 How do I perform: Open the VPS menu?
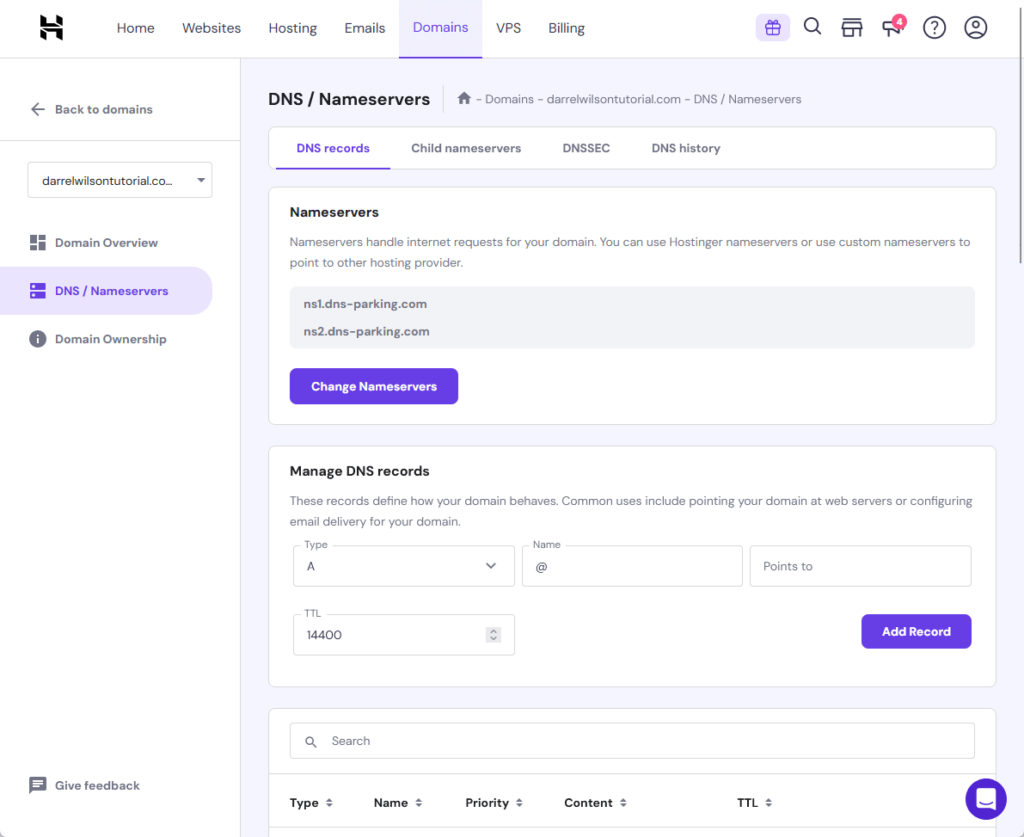point(508,28)
